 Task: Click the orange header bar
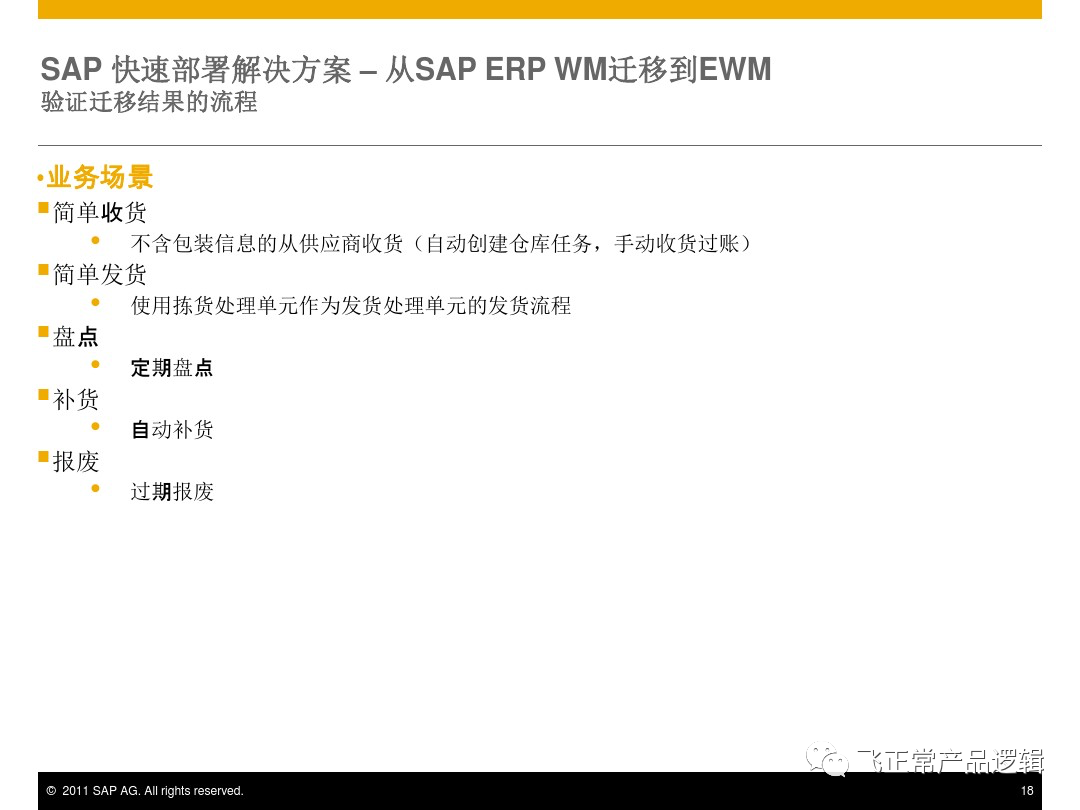540,9
